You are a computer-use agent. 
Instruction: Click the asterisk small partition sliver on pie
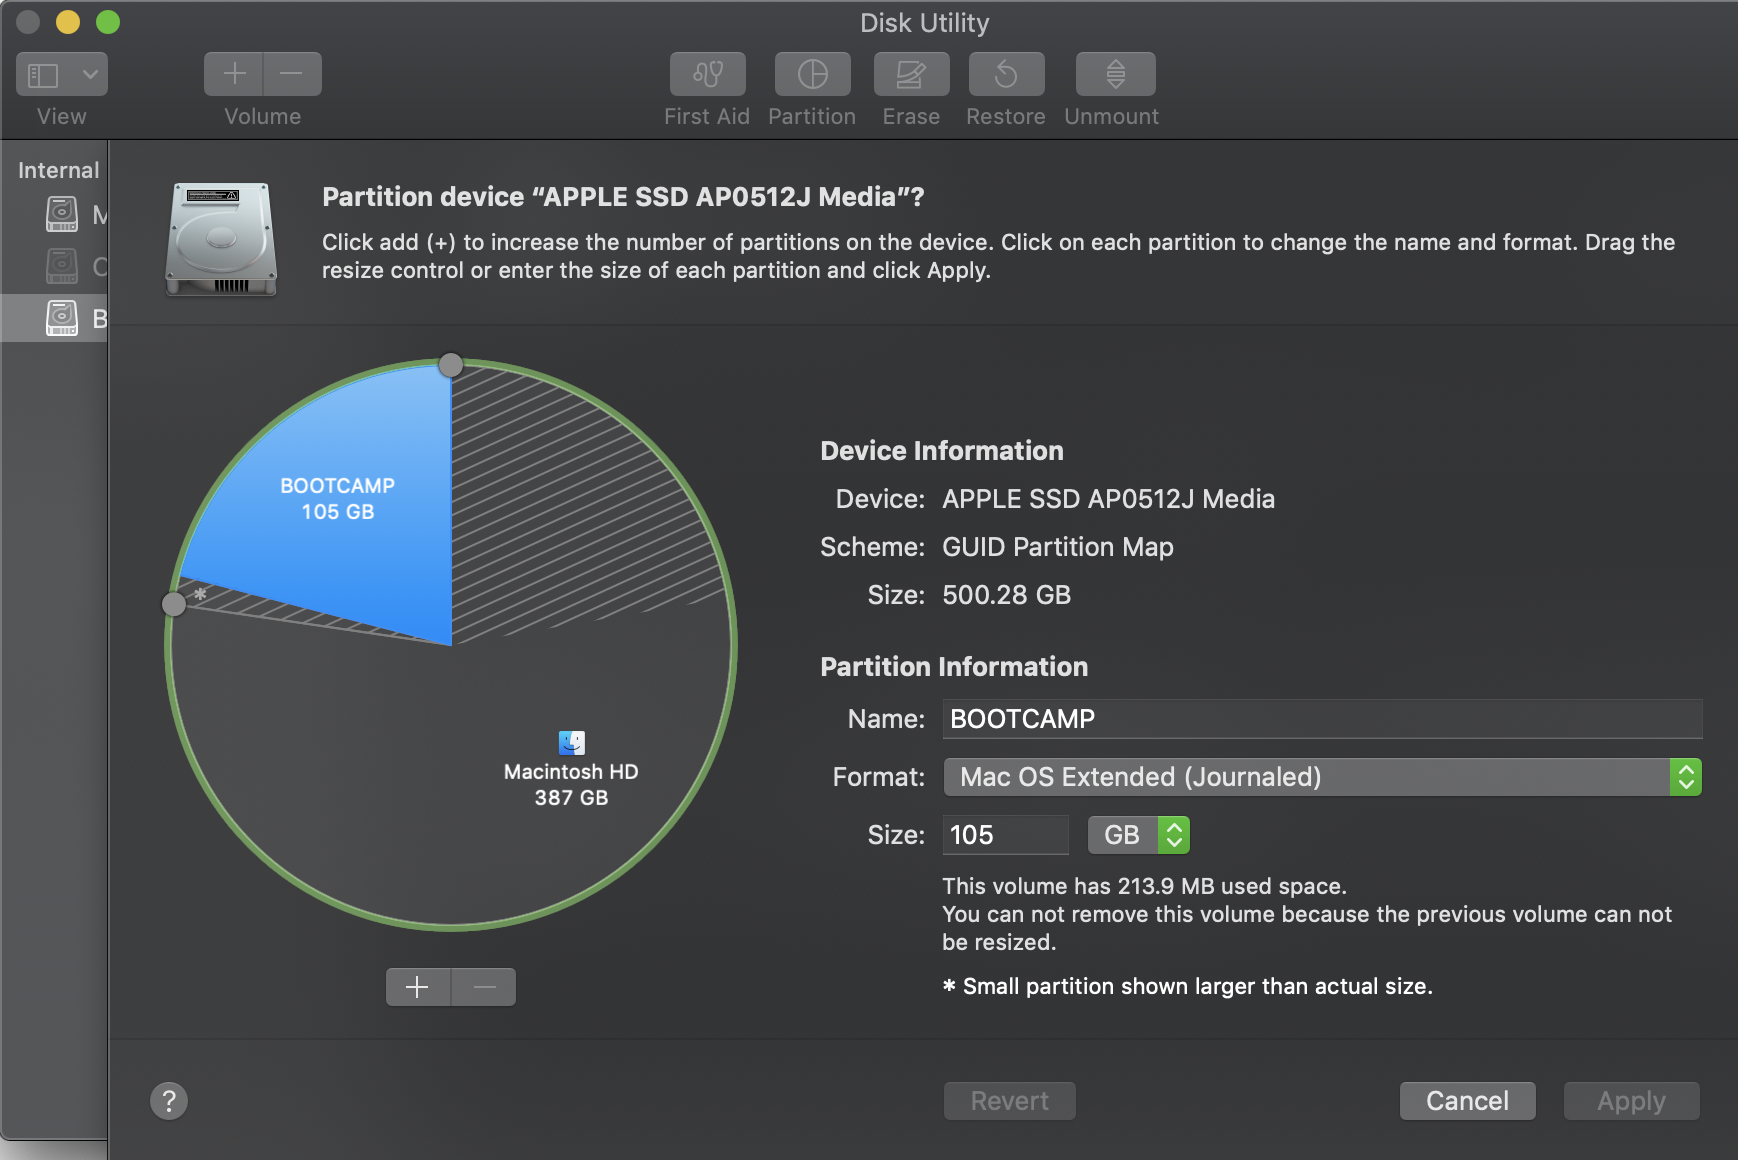pyautogui.click(x=200, y=594)
